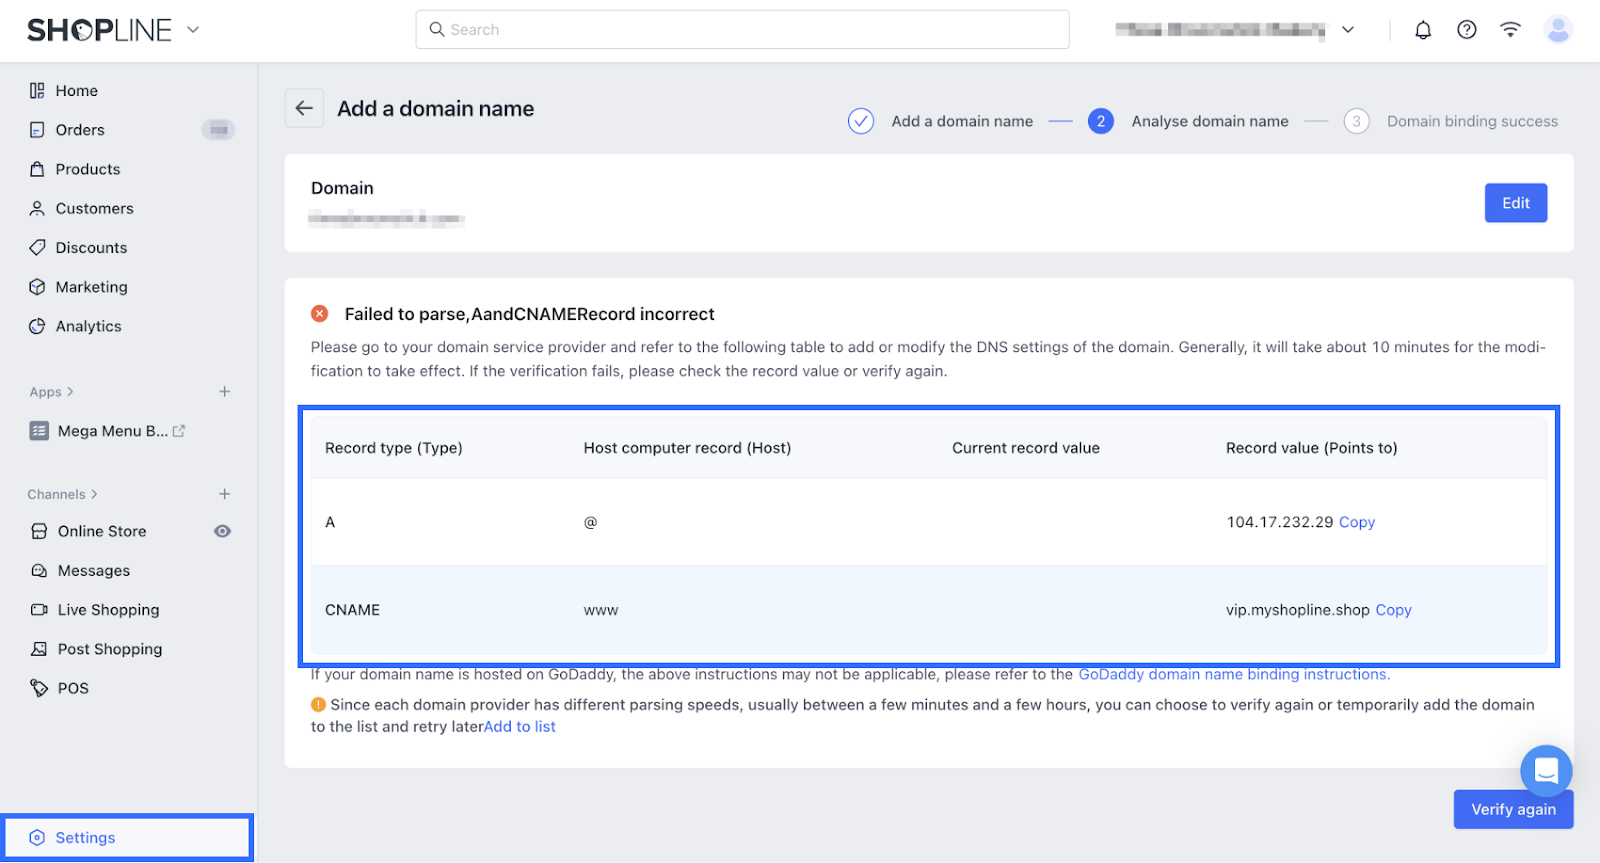Add a new app with the plus icon

[225, 392]
